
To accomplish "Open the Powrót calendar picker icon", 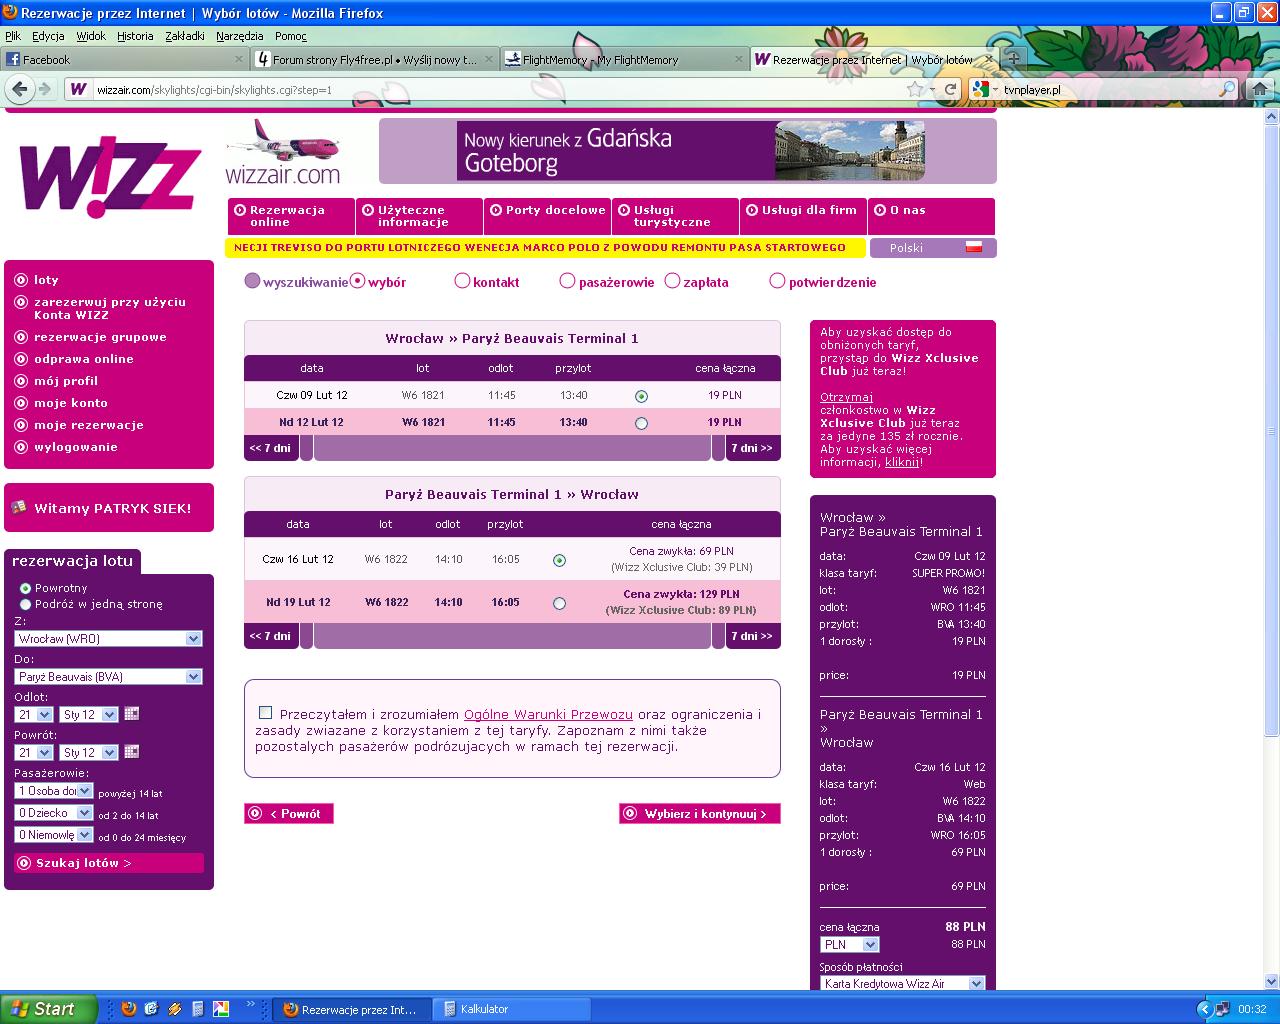I will pyautogui.click(x=131, y=752).
